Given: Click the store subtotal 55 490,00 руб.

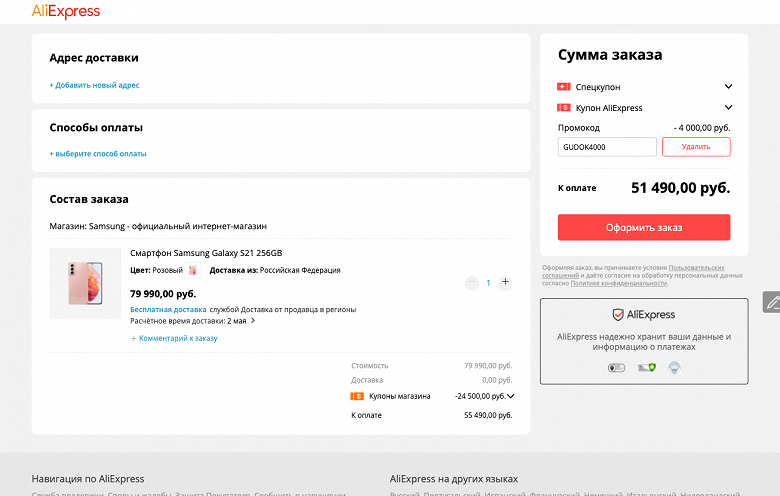Looking at the screenshot, I should tap(488, 415).
